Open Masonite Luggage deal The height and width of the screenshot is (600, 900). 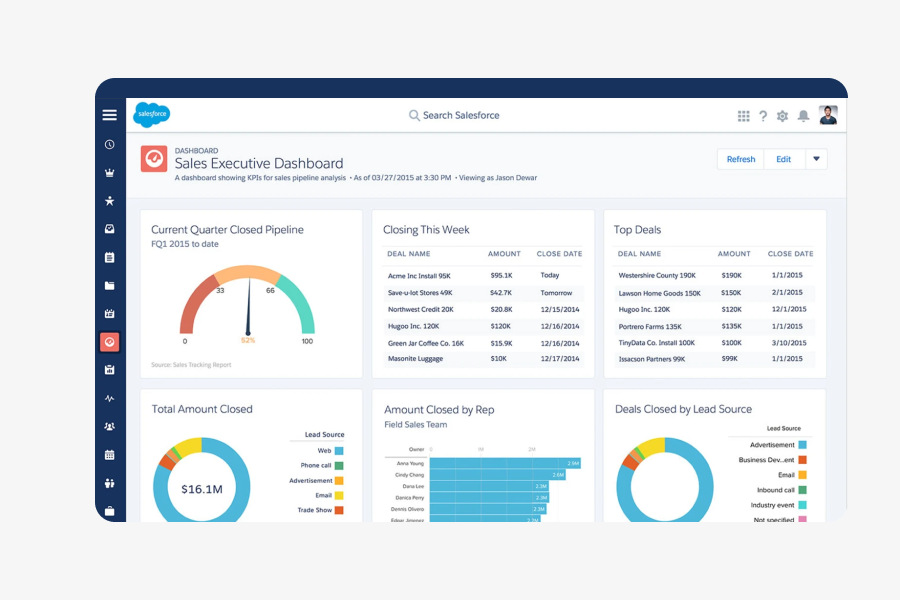click(416, 359)
